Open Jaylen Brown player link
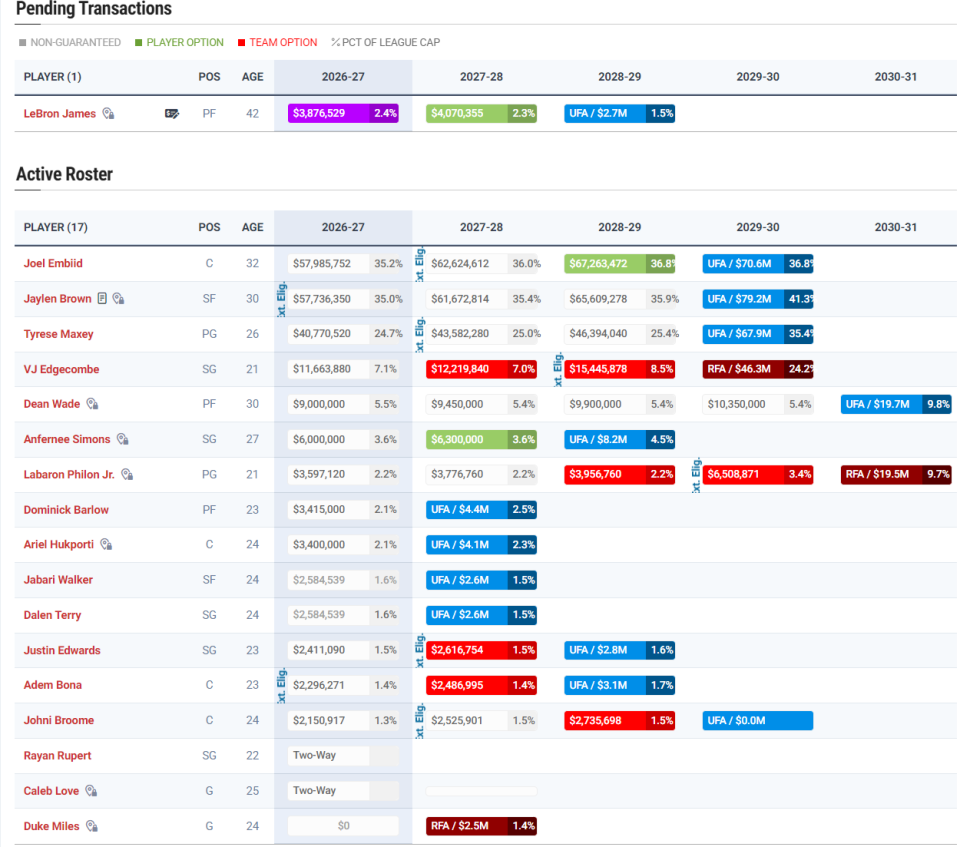This screenshot has height=847, width=960. click(x=57, y=298)
